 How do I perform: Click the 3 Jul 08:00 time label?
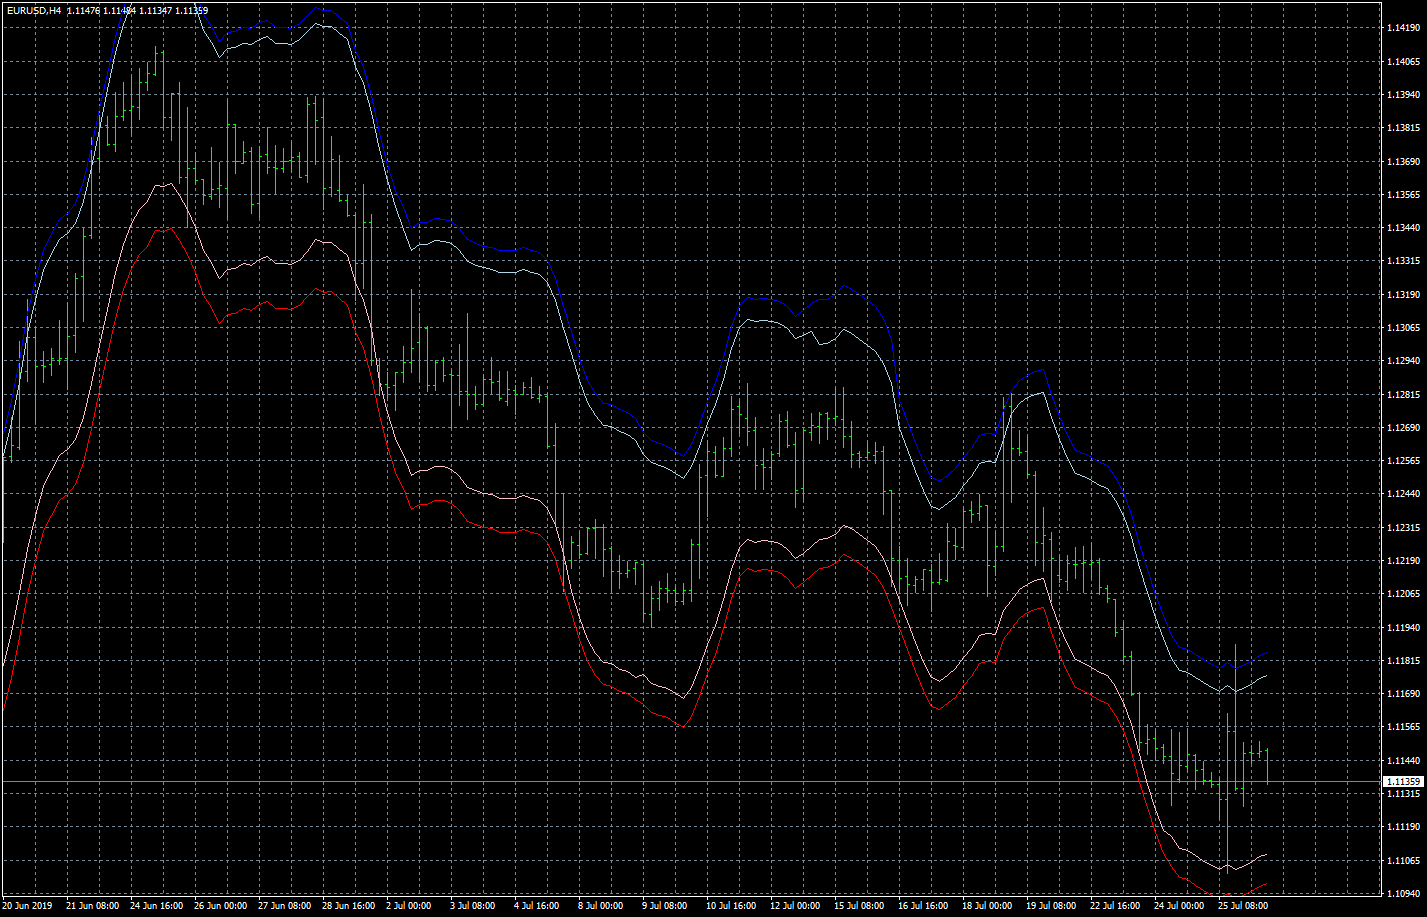[x=473, y=906]
